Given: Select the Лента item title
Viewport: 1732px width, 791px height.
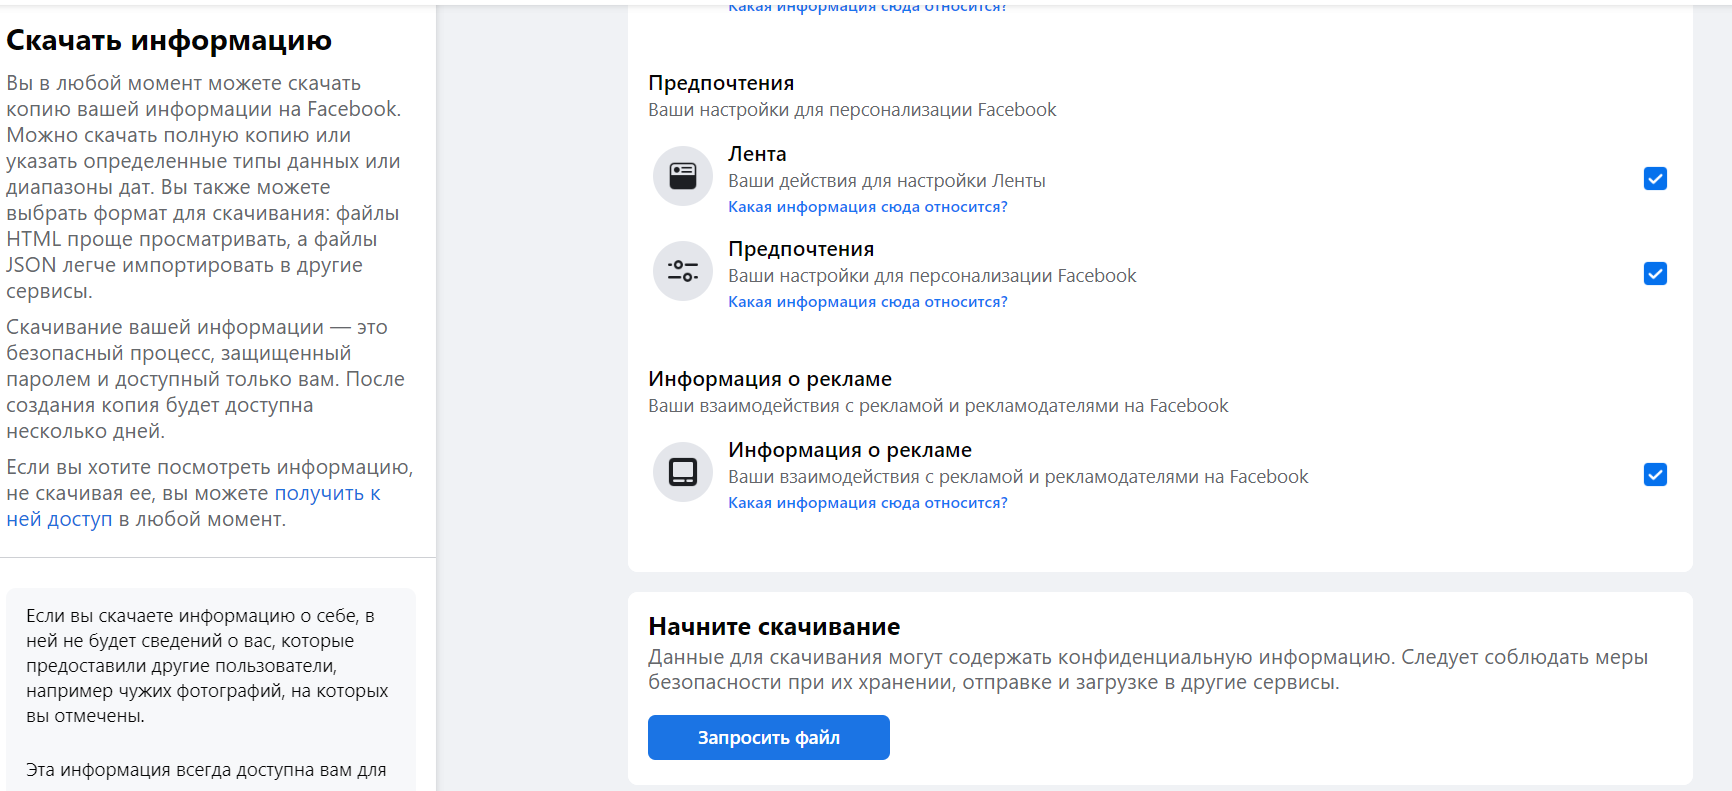Looking at the screenshot, I should 757,154.
